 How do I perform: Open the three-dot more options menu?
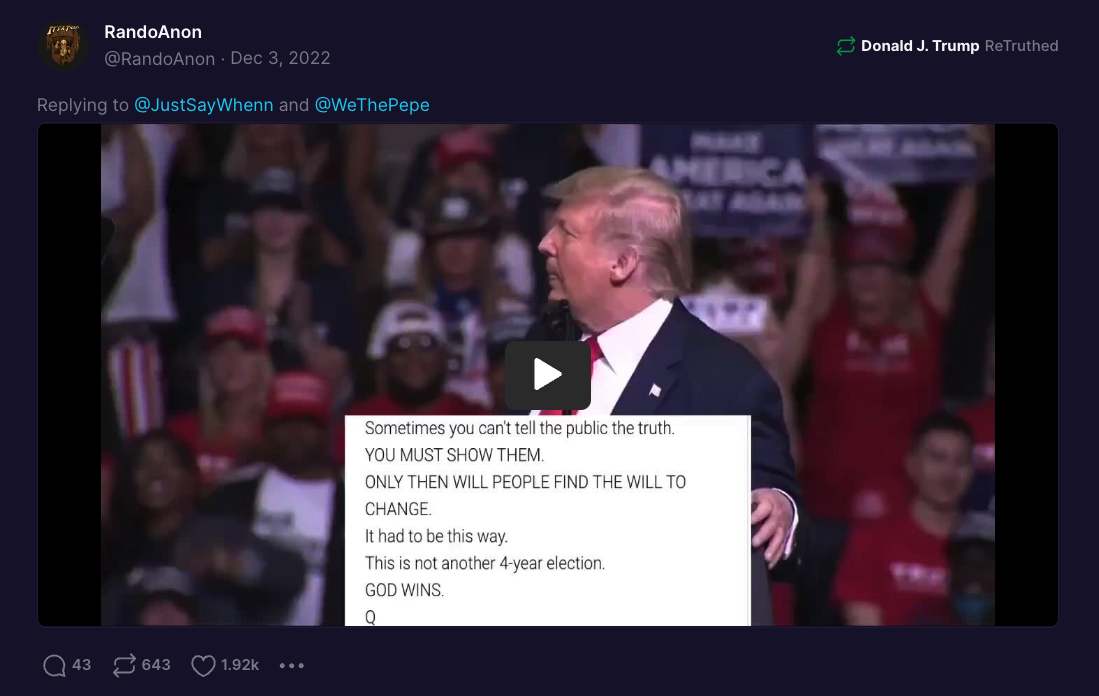pos(292,665)
